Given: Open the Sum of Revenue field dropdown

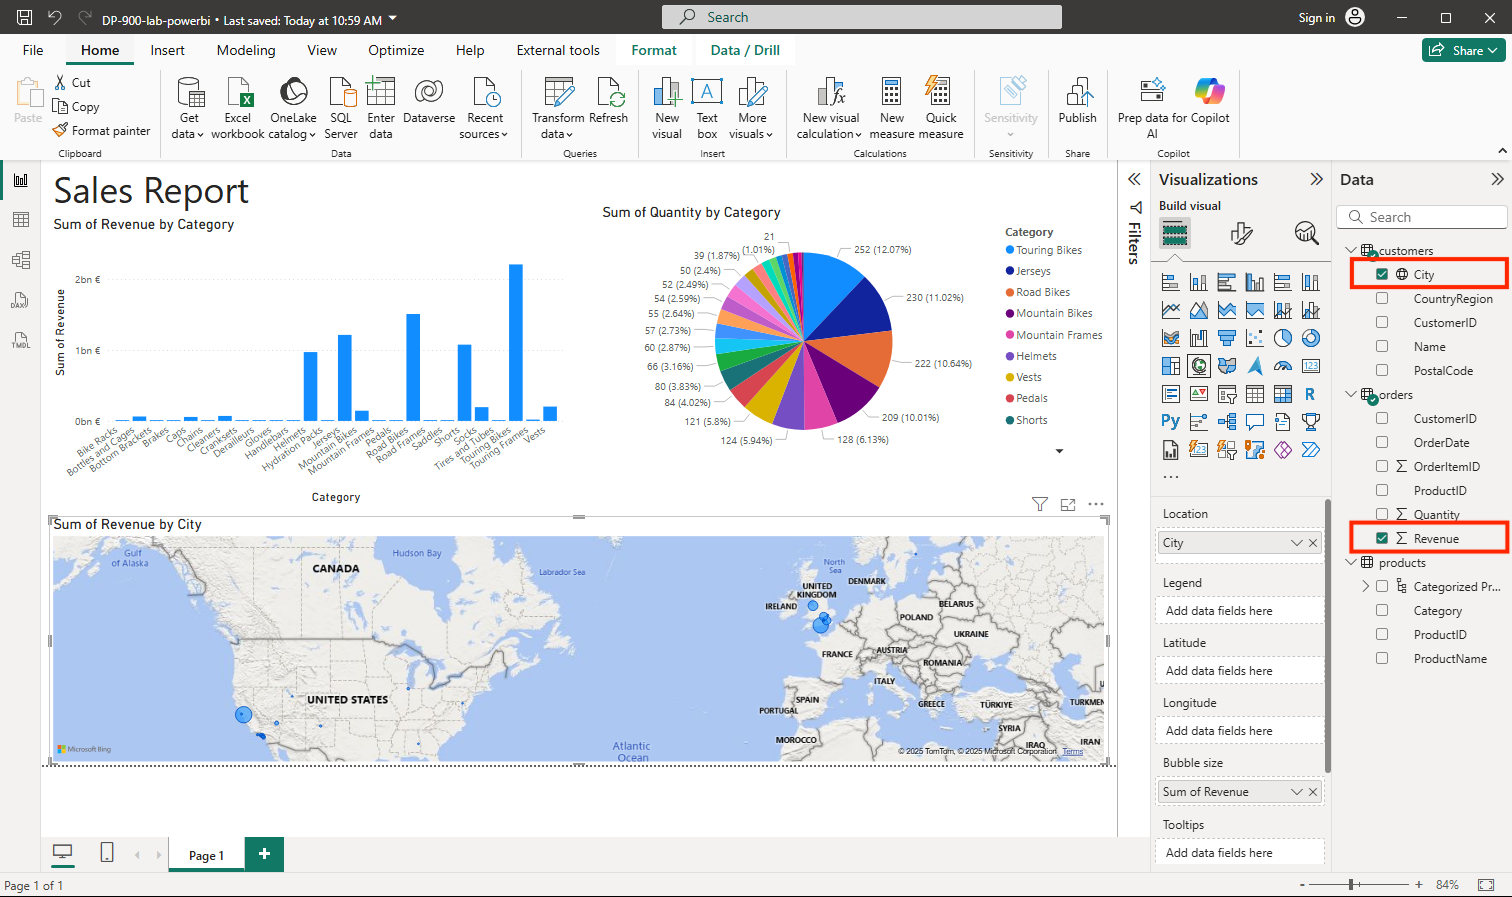Looking at the screenshot, I should pyautogui.click(x=1297, y=792).
